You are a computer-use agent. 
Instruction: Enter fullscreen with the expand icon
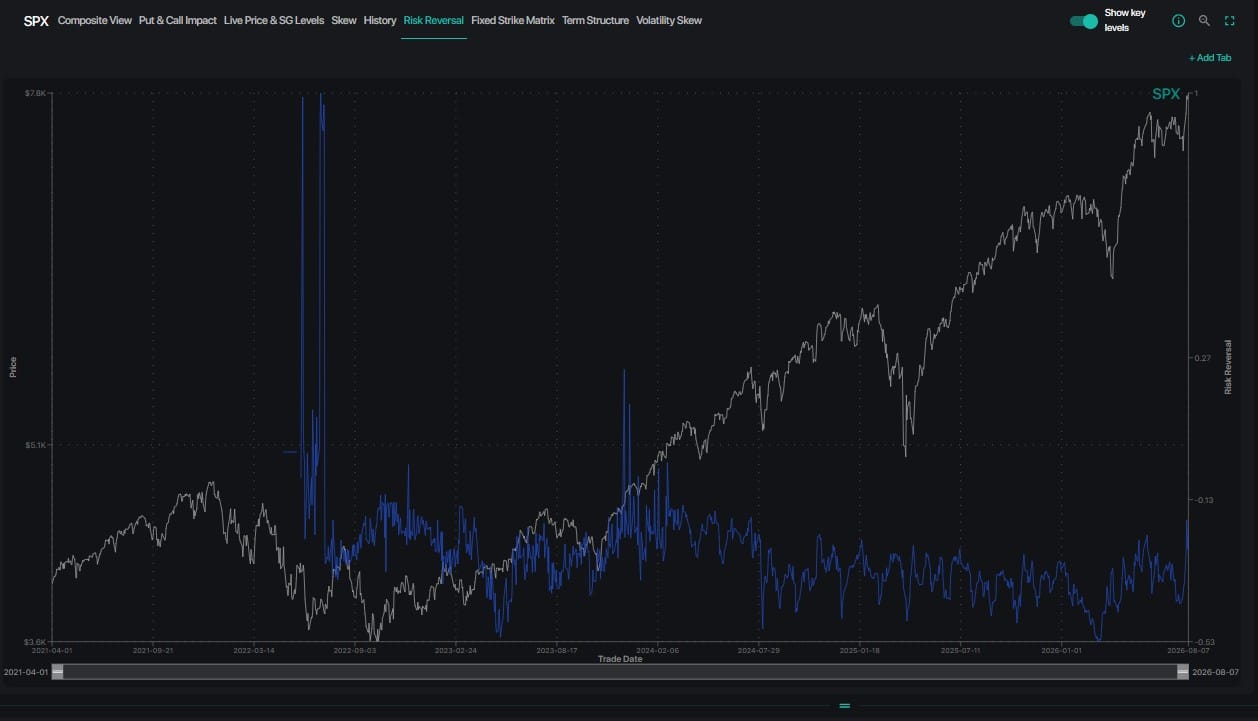[1230, 21]
